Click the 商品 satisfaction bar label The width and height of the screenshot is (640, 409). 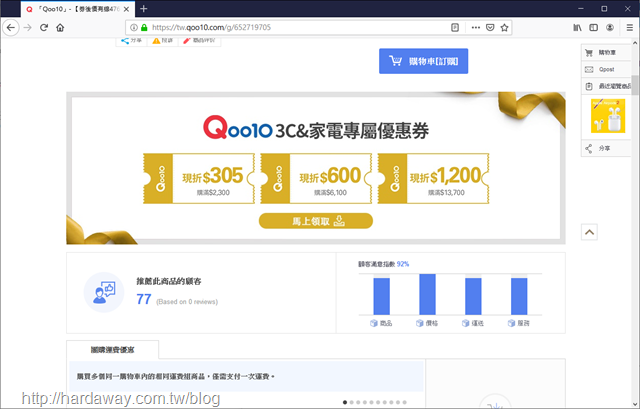[381, 323]
